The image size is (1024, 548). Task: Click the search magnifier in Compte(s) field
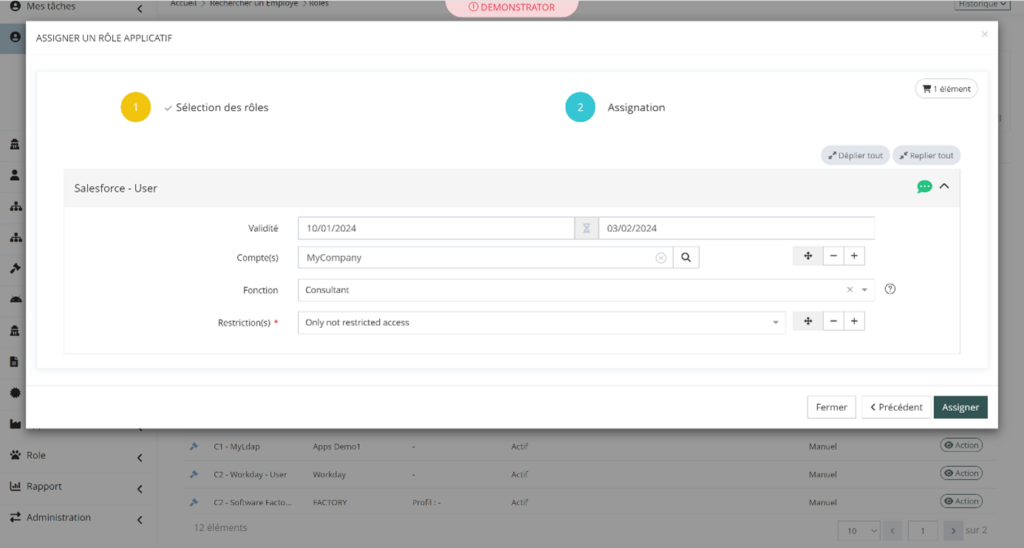pyautogui.click(x=686, y=257)
